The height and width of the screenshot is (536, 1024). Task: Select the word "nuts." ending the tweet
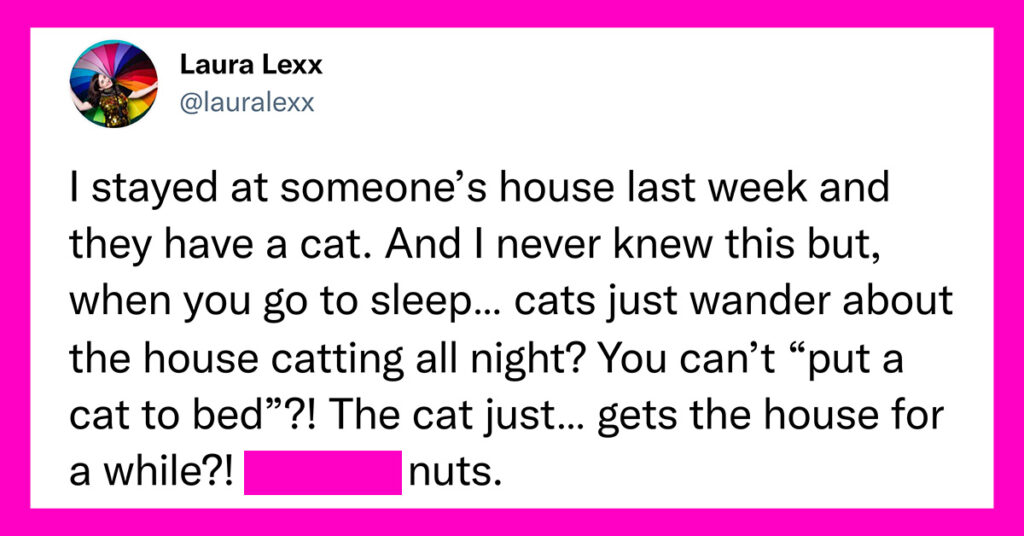455,472
